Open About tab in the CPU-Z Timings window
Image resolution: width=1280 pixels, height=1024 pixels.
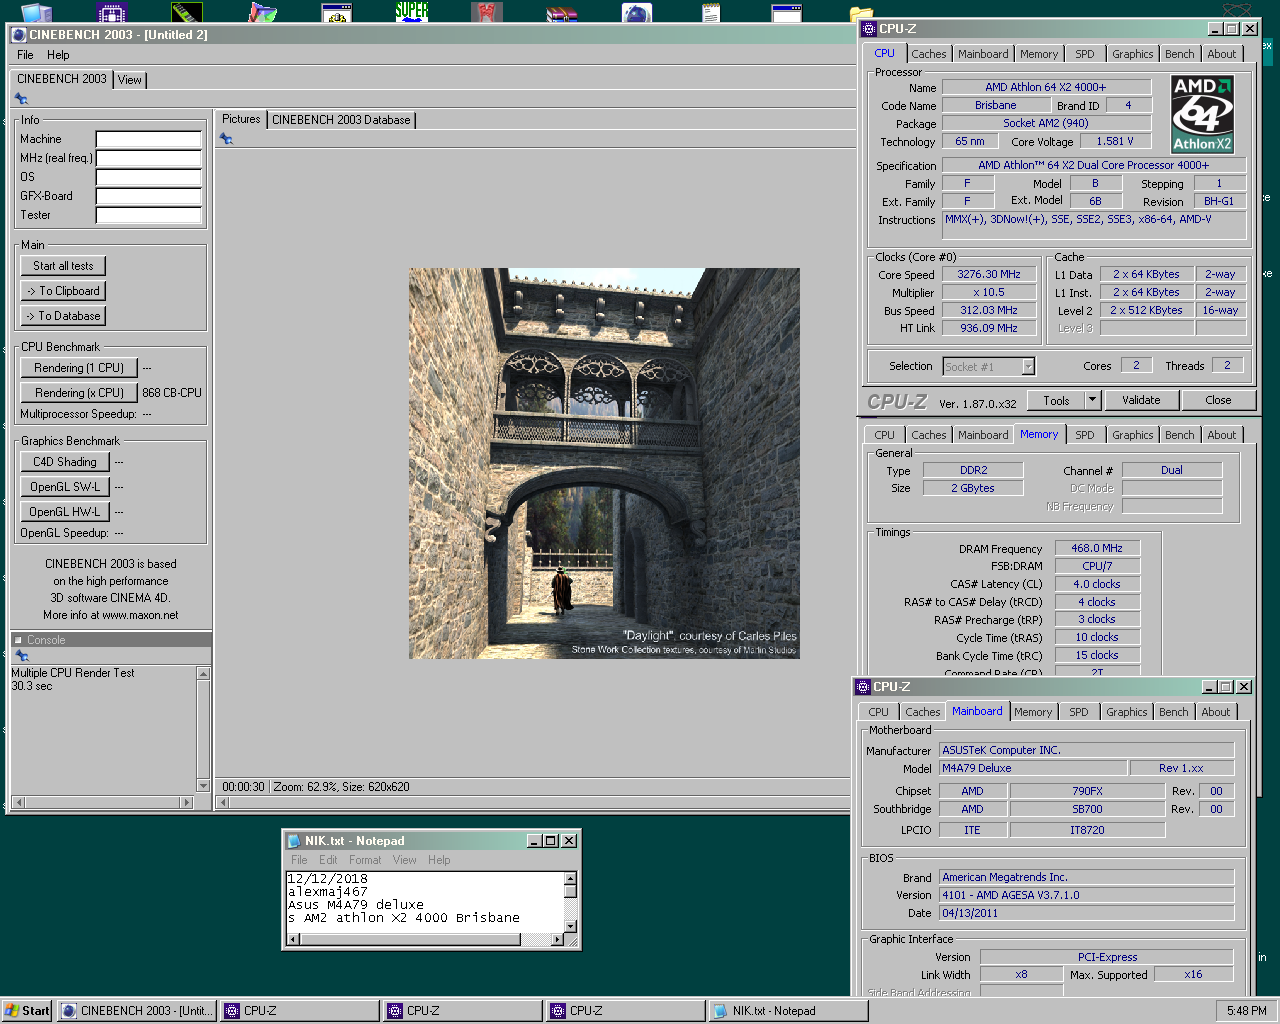[1221, 435]
